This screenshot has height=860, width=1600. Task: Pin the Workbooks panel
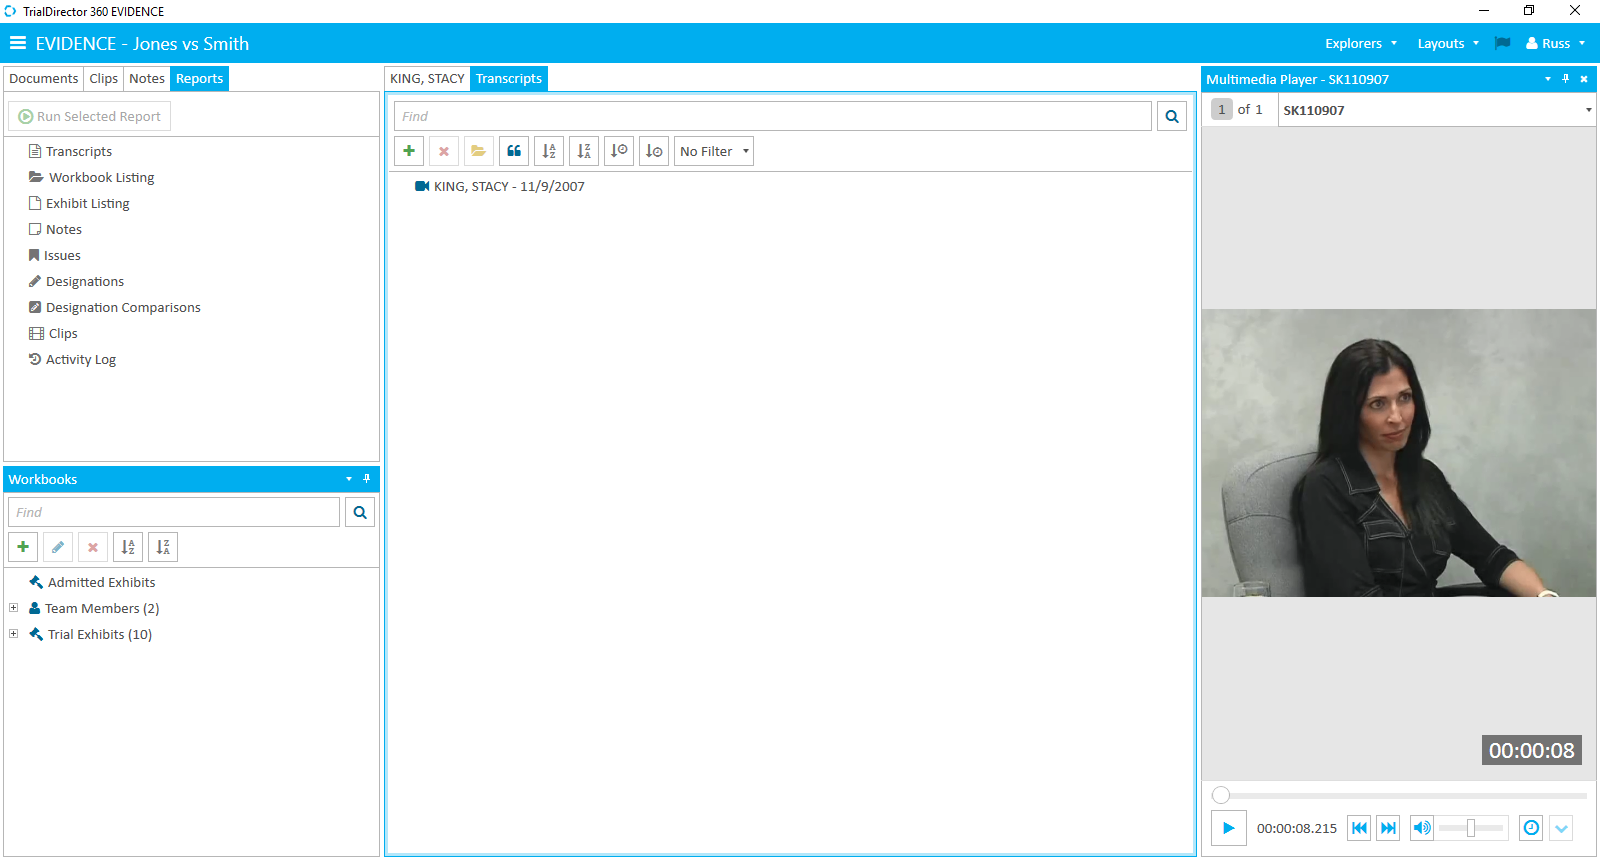coord(367,479)
